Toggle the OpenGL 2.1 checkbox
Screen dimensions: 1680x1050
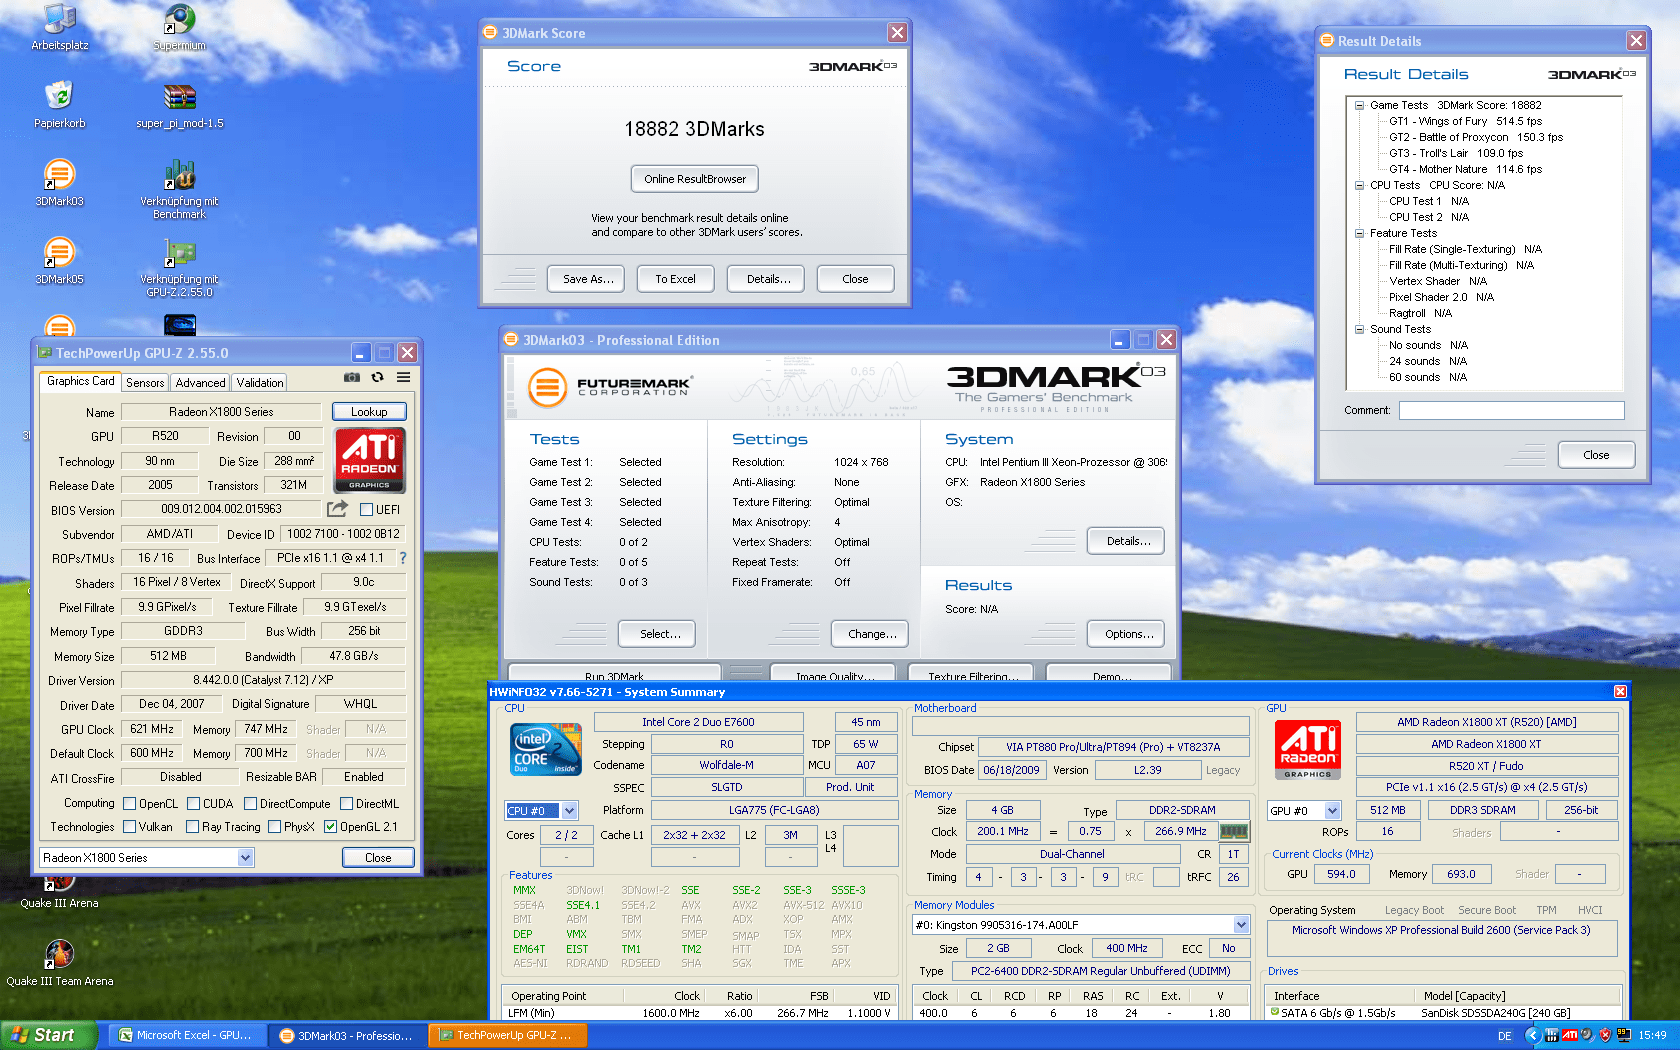click(330, 827)
